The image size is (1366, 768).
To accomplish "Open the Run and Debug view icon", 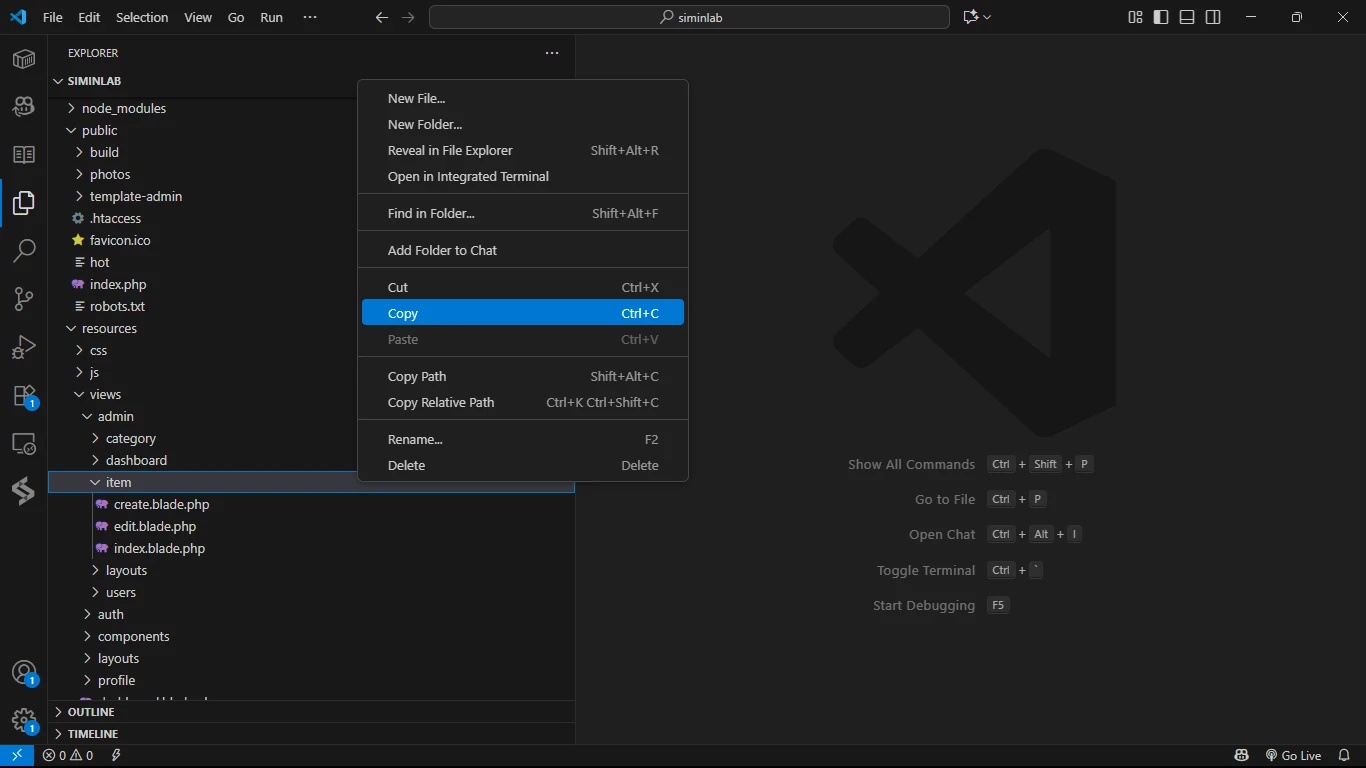I will (x=24, y=347).
